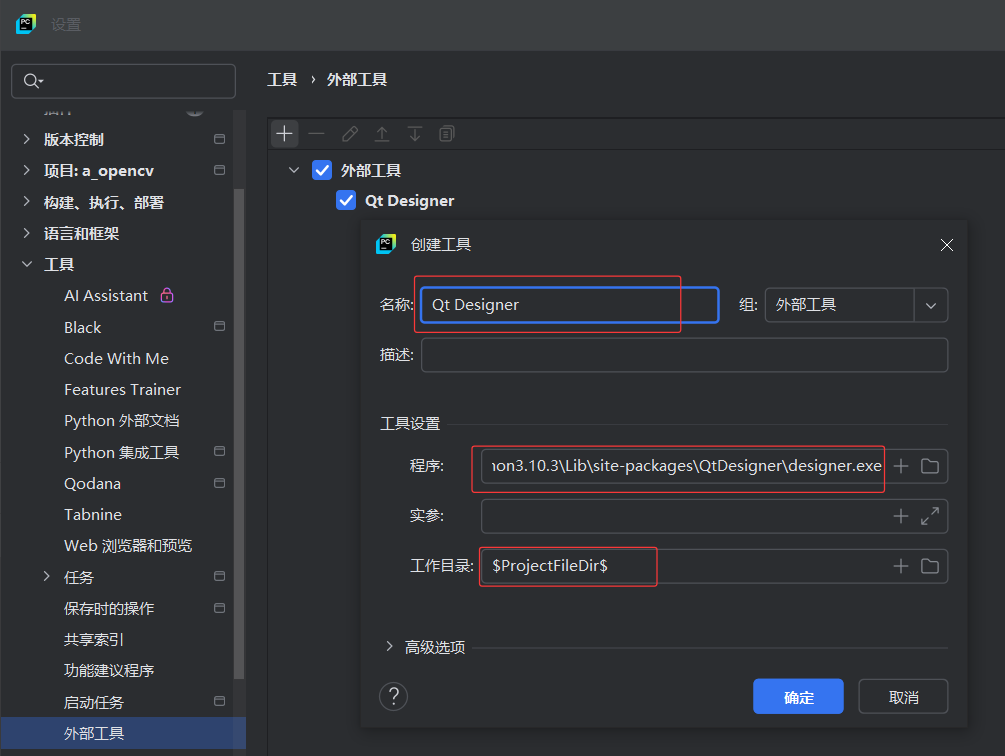Expand the 语言和框架 node

[26, 233]
